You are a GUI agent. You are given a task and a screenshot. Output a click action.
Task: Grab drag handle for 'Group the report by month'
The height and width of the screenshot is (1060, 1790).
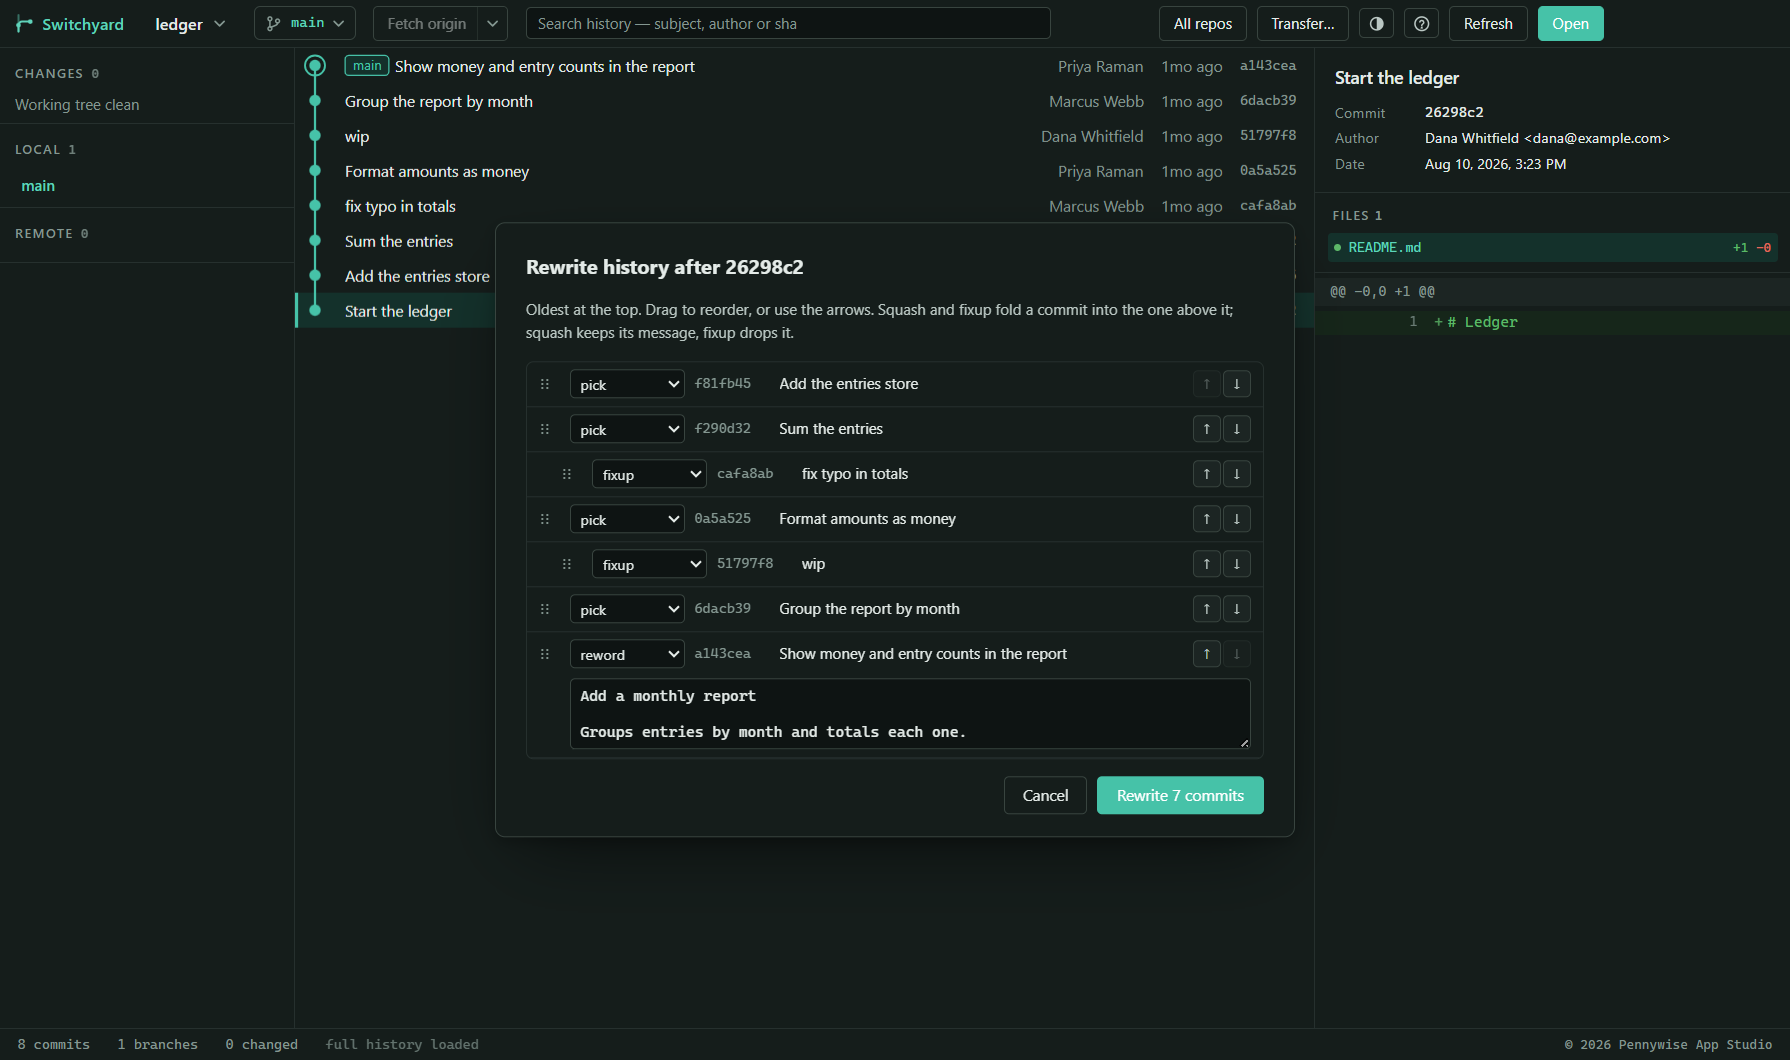coord(545,609)
